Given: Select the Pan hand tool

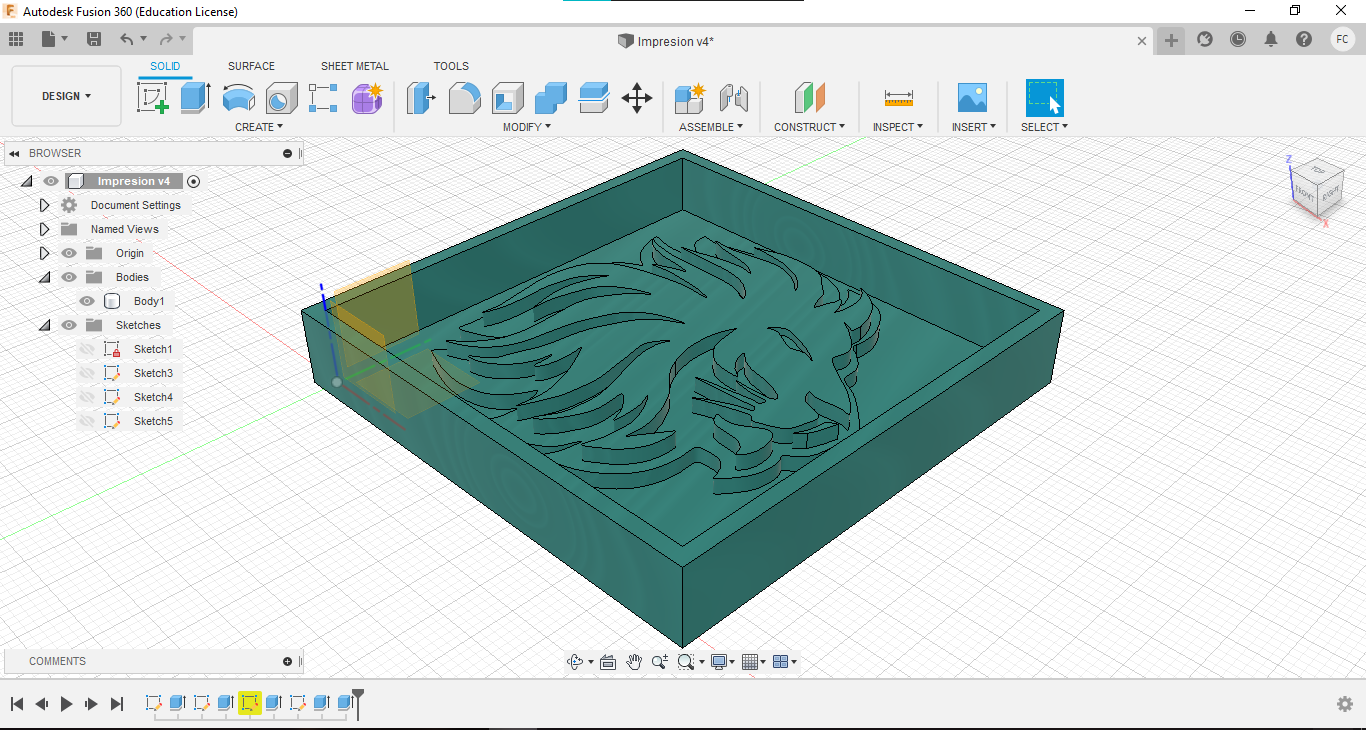Looking at the screenshot, I should [634, 662].
